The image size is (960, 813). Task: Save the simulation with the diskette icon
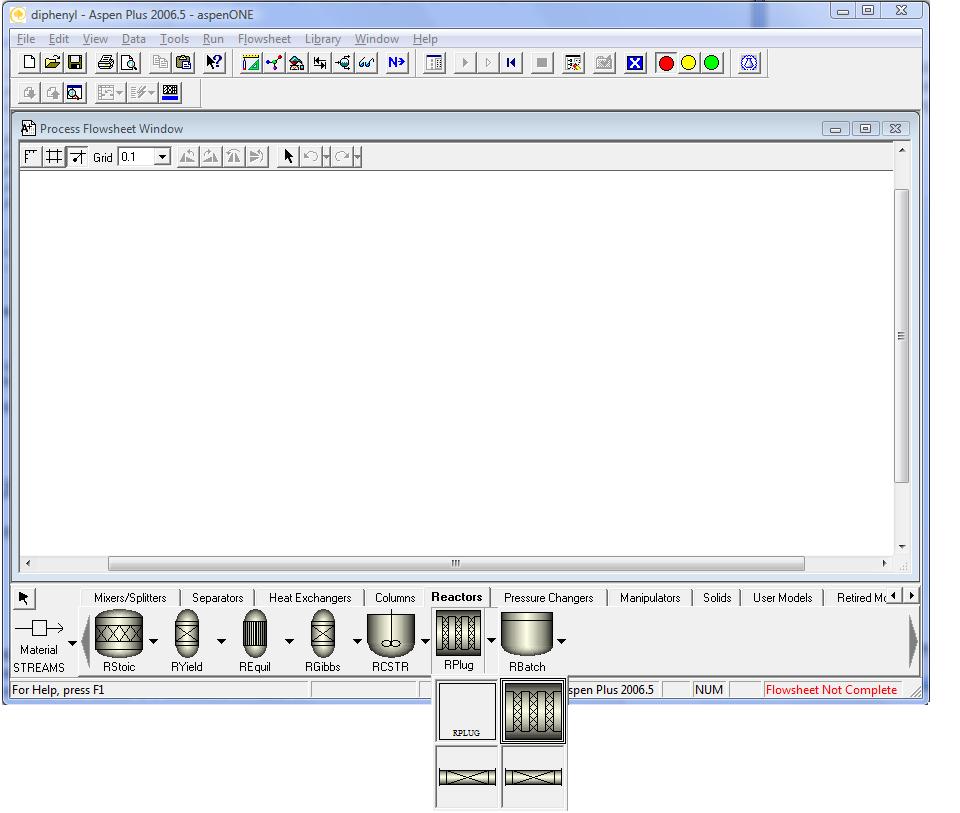[x=75, y=62]
